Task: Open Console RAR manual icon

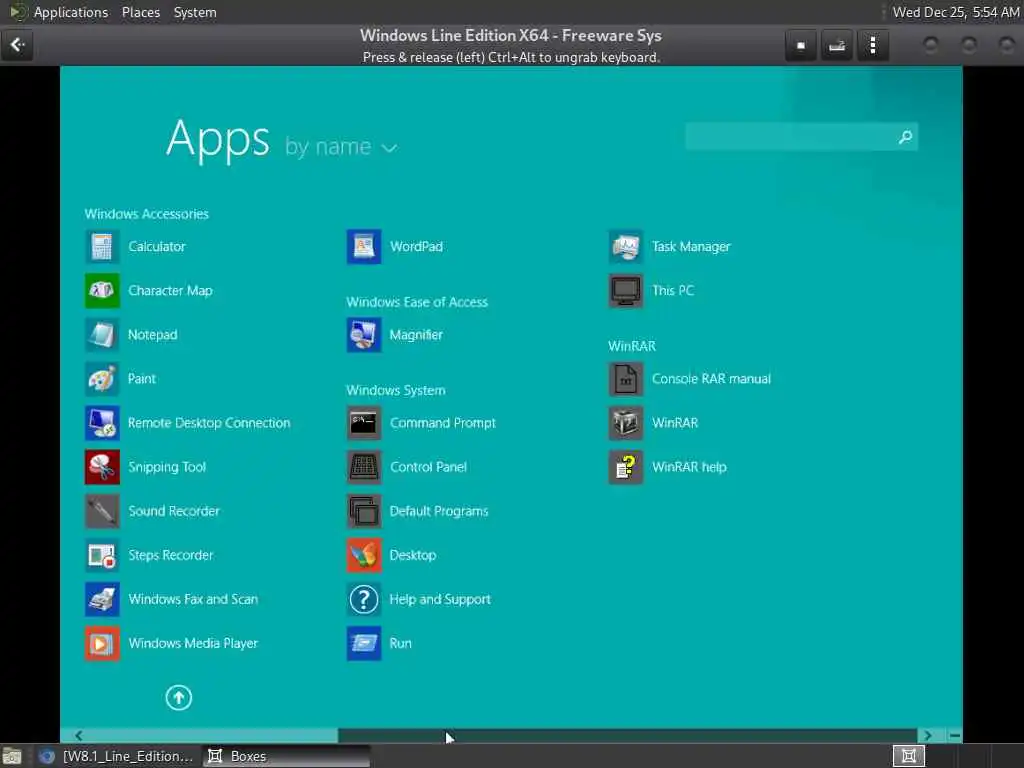Action: tap(626, 379)
